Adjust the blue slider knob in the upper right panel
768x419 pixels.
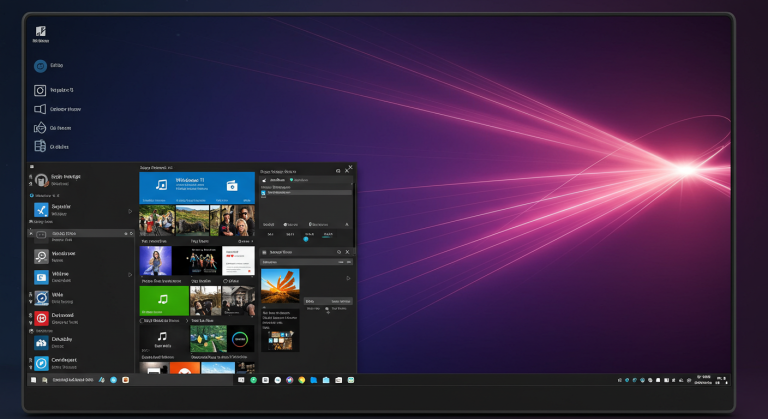pos(306,239)
